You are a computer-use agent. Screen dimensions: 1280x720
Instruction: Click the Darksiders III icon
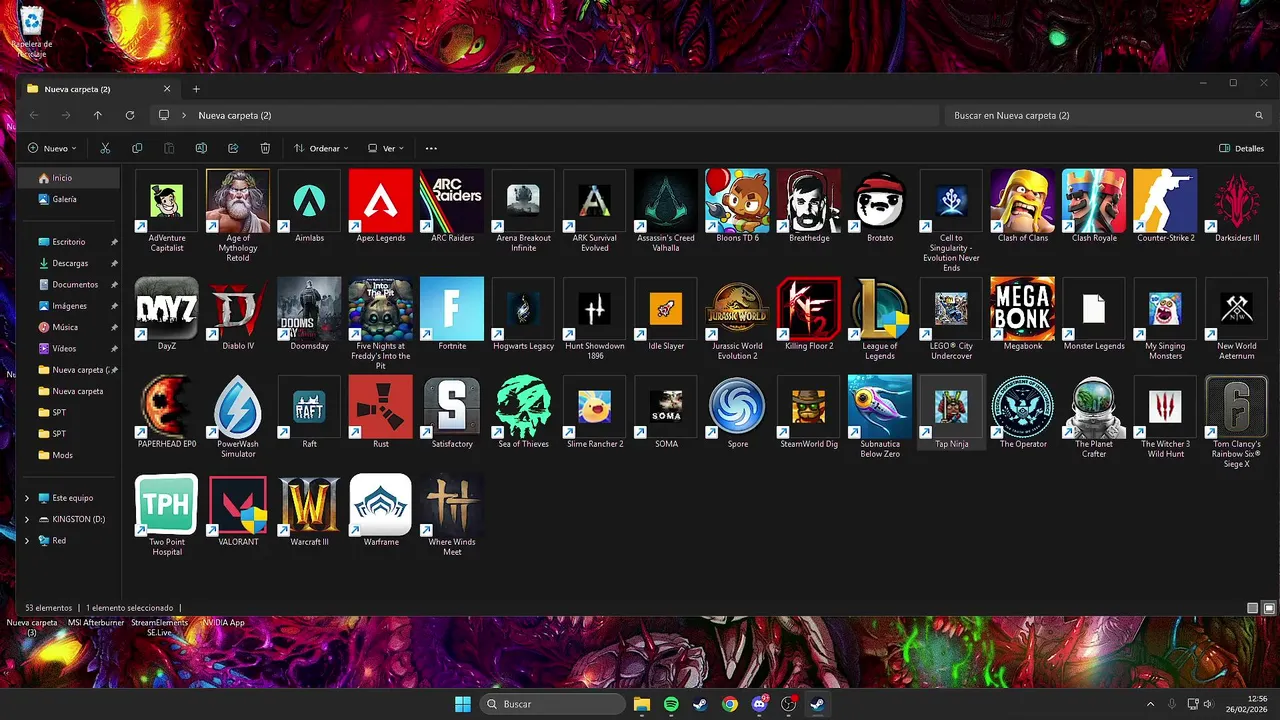(1237, 201)
